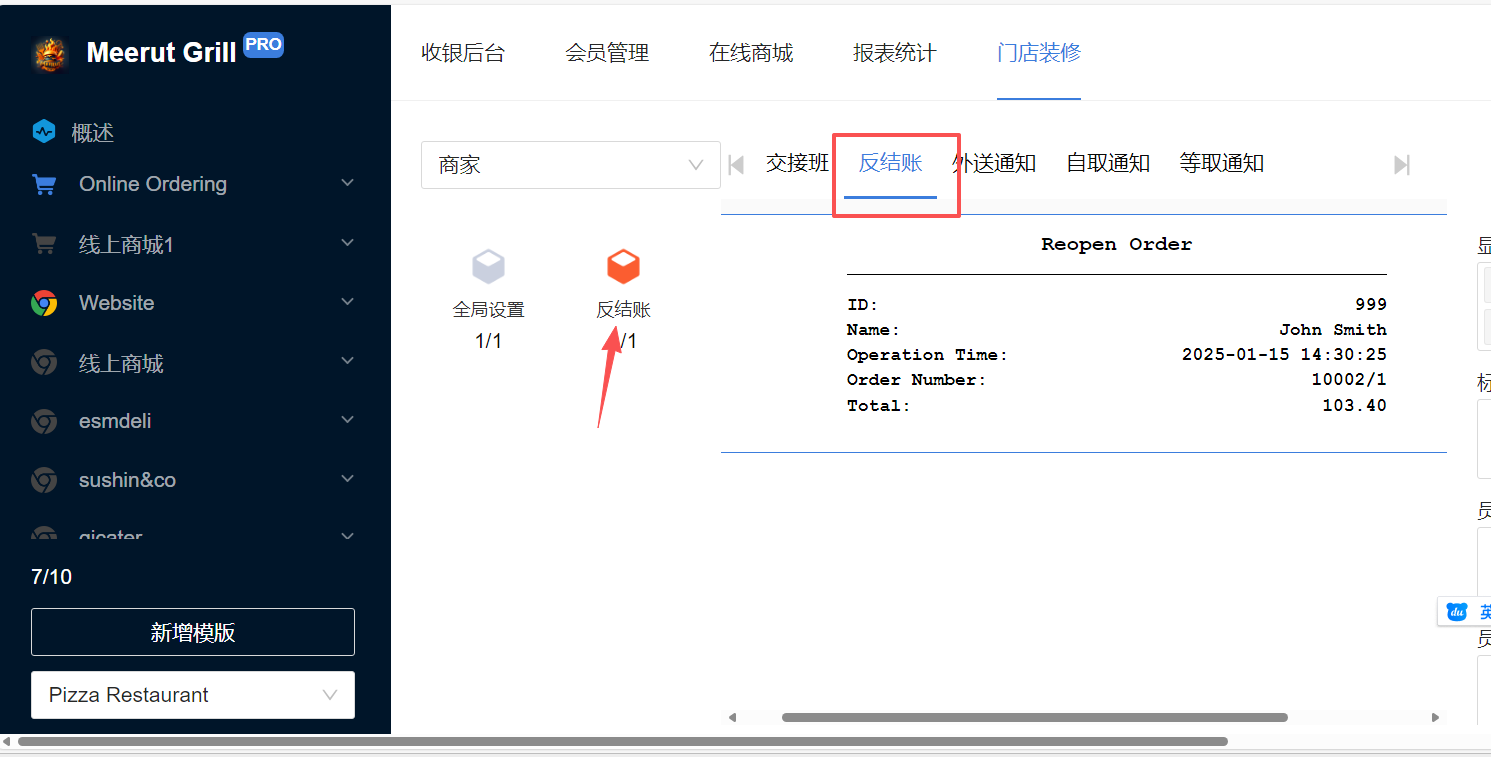Select the orange 反结账 cube icon

(623, 267)
